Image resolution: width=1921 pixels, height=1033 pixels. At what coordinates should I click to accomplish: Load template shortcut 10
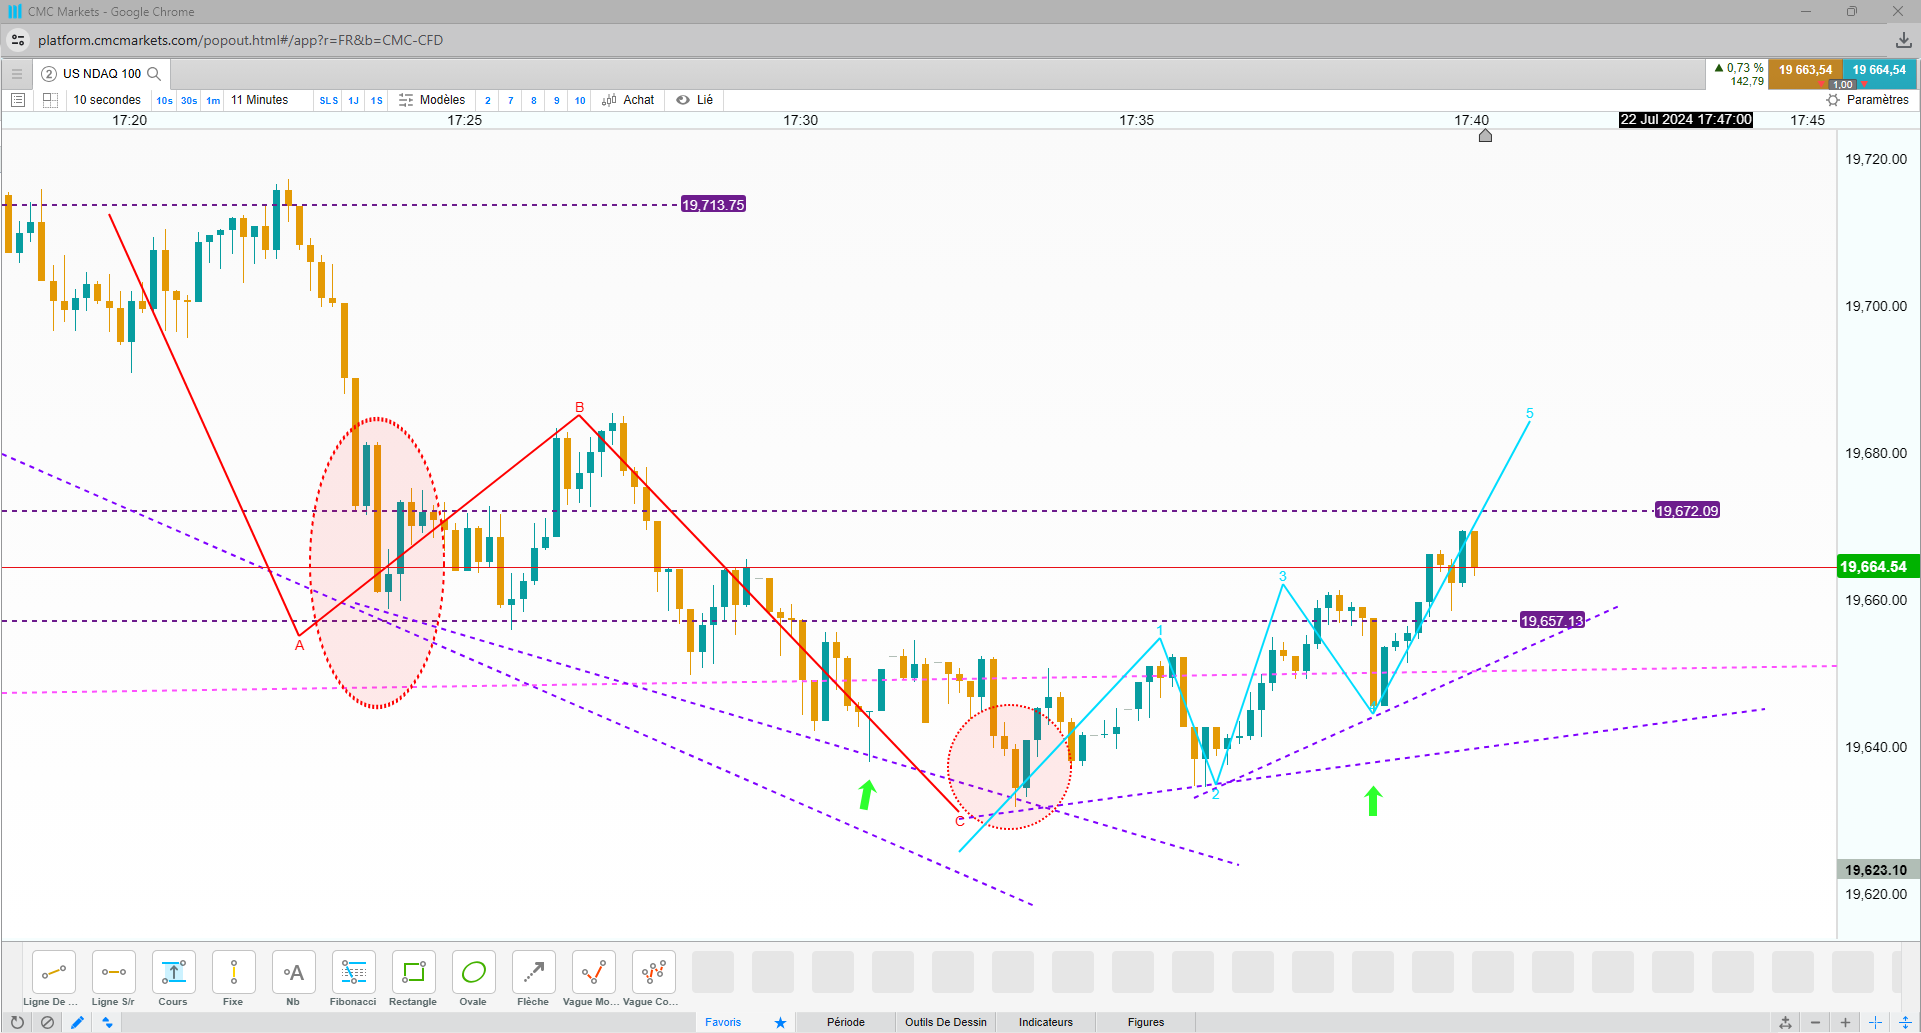pyautogui.click(x=580, y=100)
